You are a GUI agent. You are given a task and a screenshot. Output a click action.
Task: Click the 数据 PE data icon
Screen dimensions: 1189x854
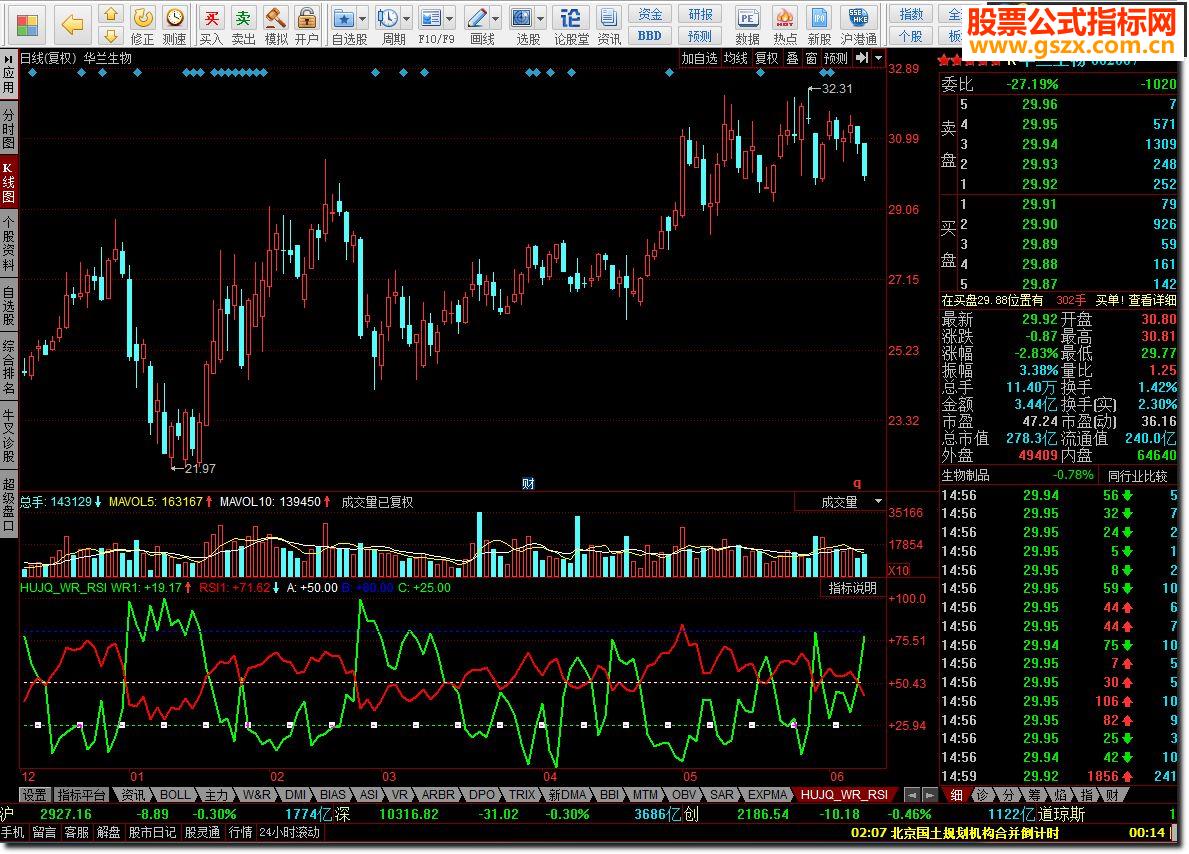pos(748,25)
